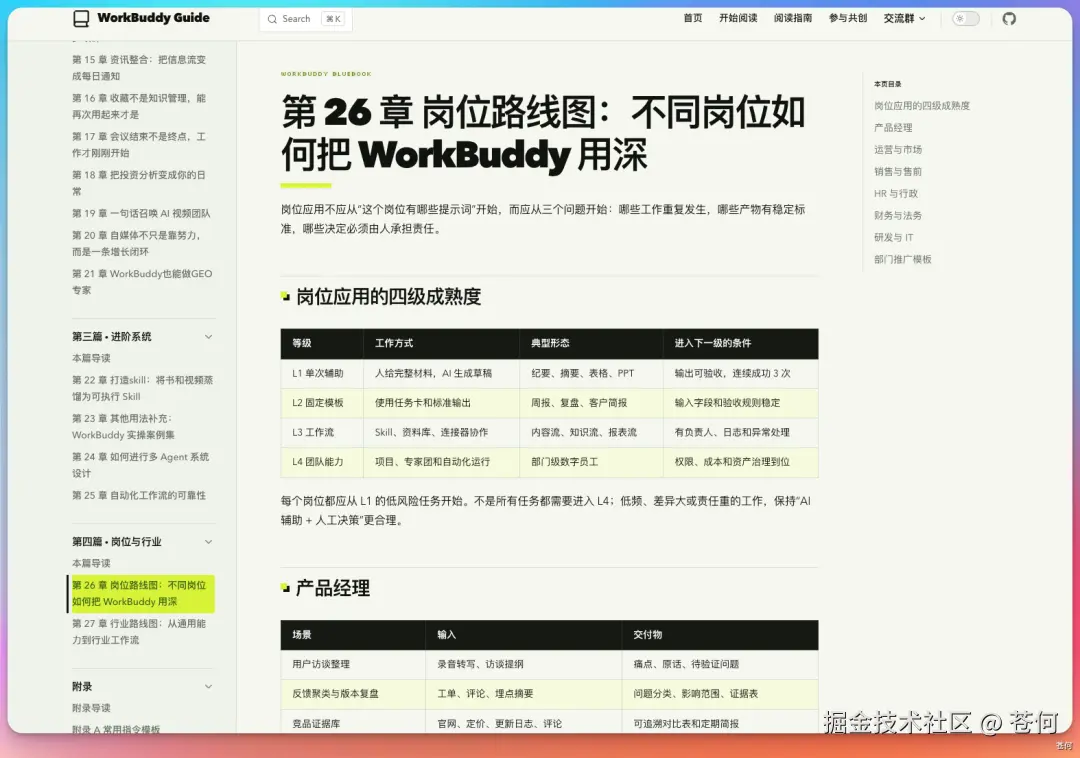Open chapter 19 一句话召唤 AI 视频团队
The image size is (1080, 758).
pos(141,213)
